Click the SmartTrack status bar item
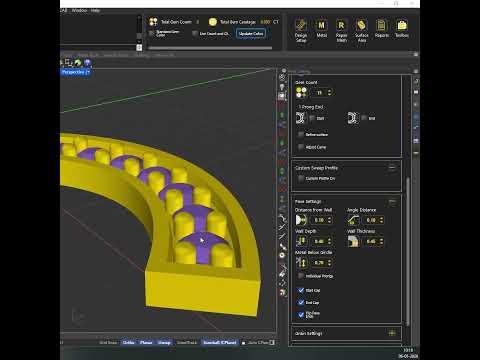This screenshot has height=360, width=480. click(x=187, y=342)
